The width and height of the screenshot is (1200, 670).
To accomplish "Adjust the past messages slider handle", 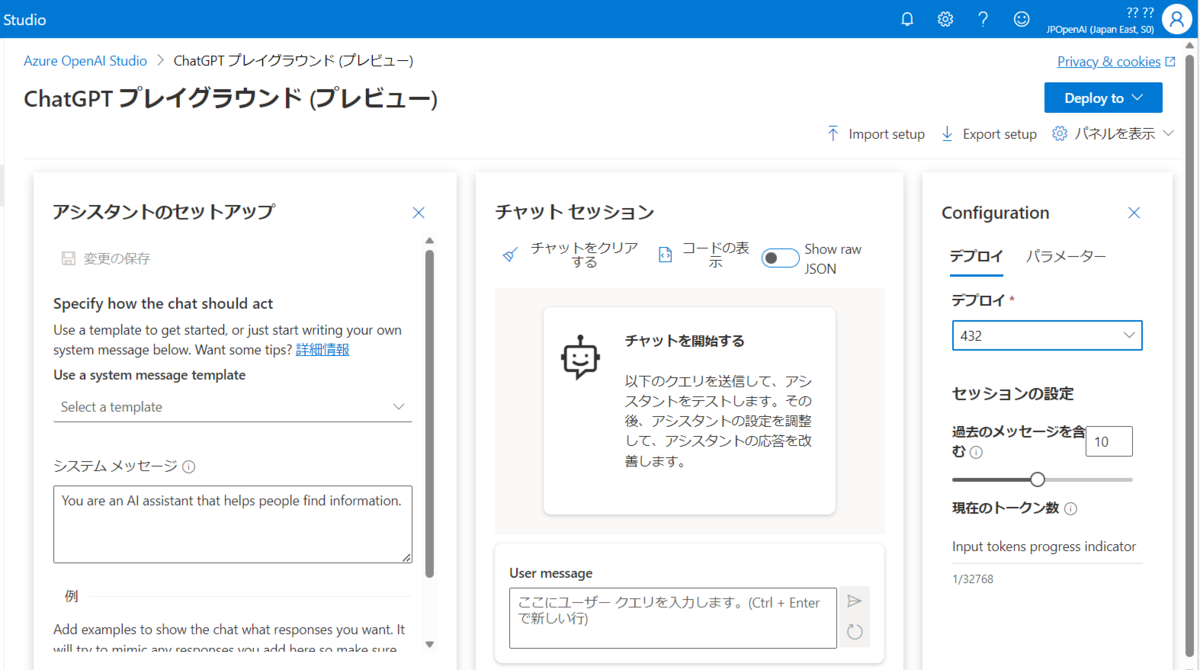I will 1037,480.
